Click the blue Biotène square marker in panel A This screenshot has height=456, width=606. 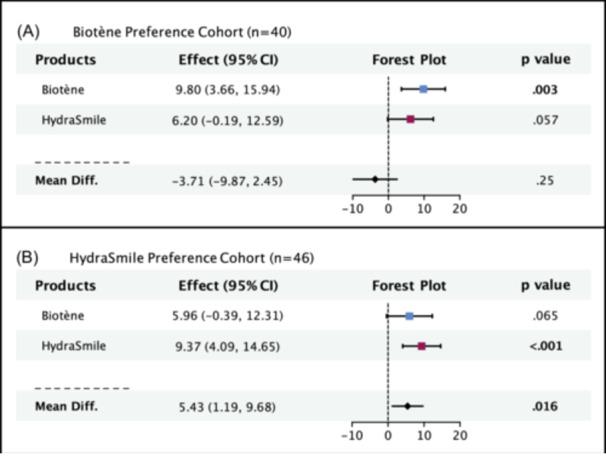423,89
